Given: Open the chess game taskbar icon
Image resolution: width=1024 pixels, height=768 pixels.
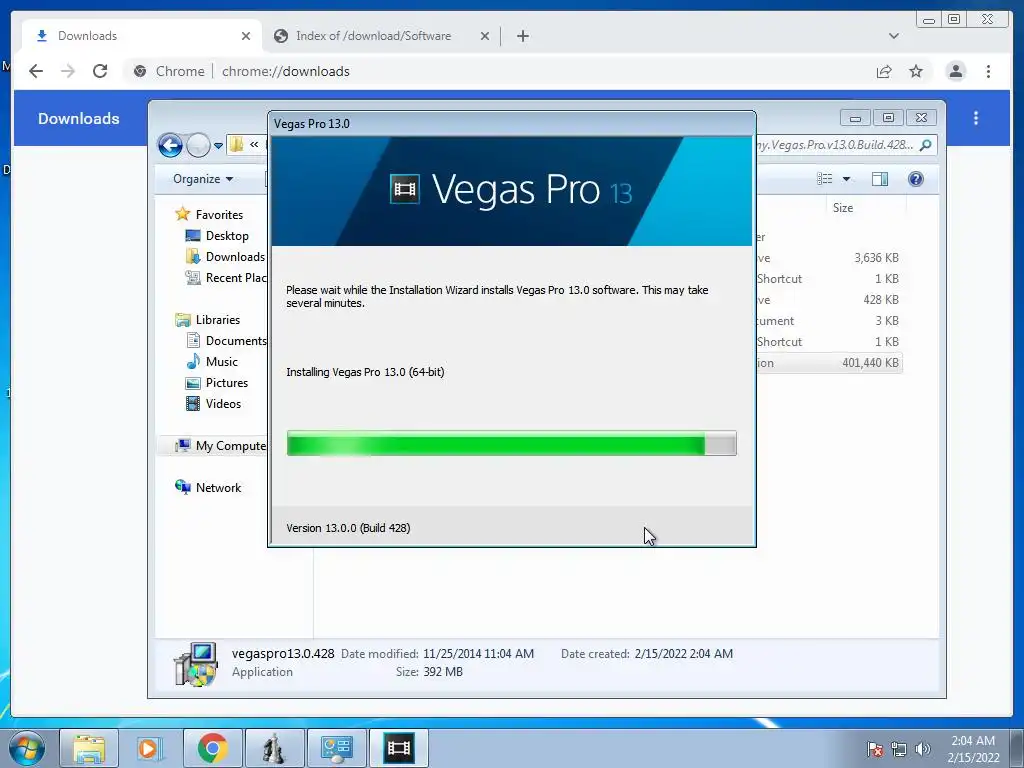Looking at the screenshot, I should 274,748.
